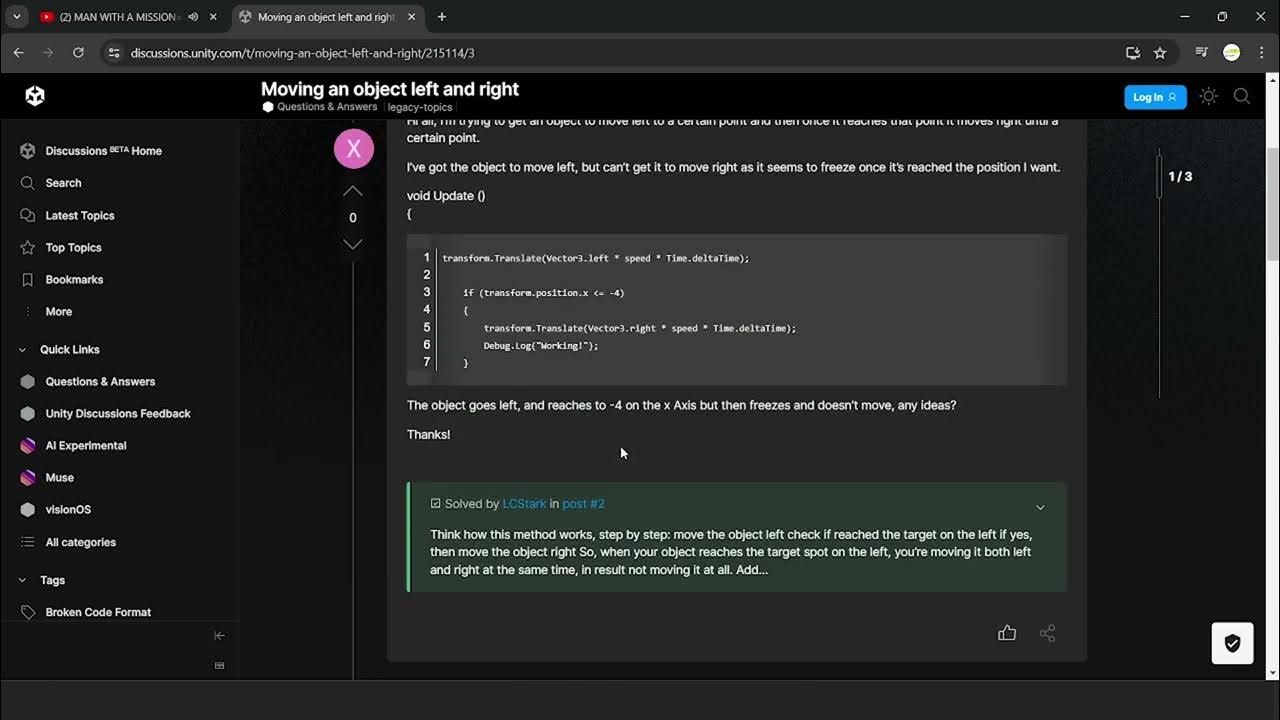The width and height of the screenshot is (1280, 720).
Task: Toggle the sidebar keyboard shortcuts icon
Action: point(220,666)
